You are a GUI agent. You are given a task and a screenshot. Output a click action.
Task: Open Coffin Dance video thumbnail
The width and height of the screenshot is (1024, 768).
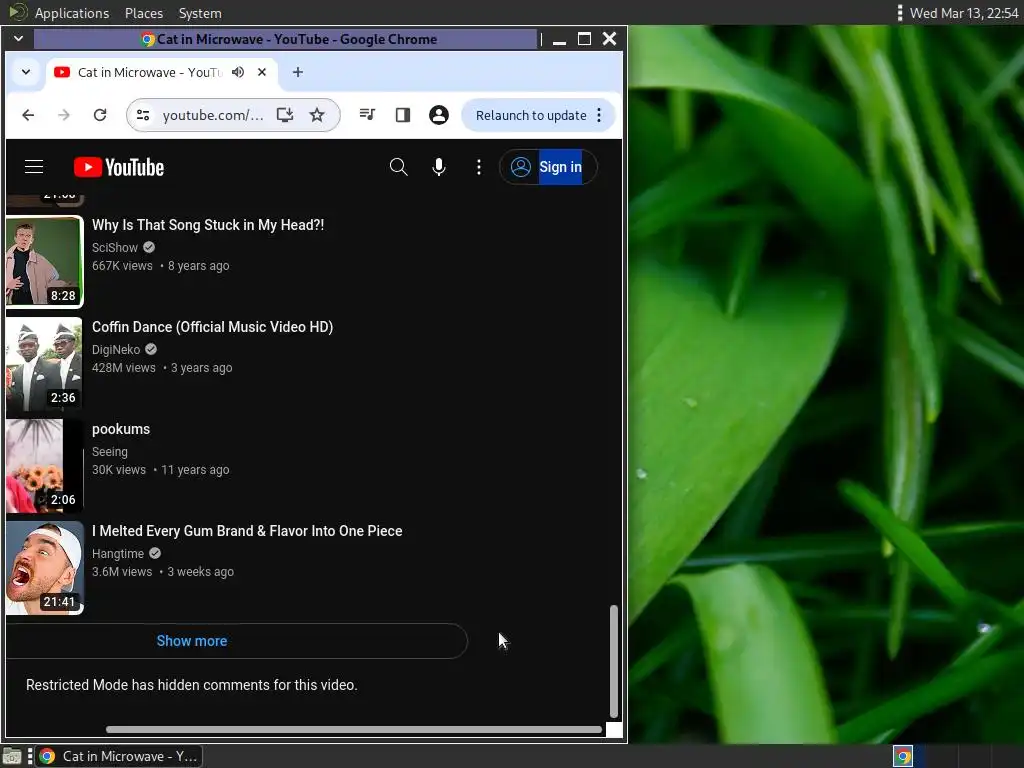[x=44, y=364]
